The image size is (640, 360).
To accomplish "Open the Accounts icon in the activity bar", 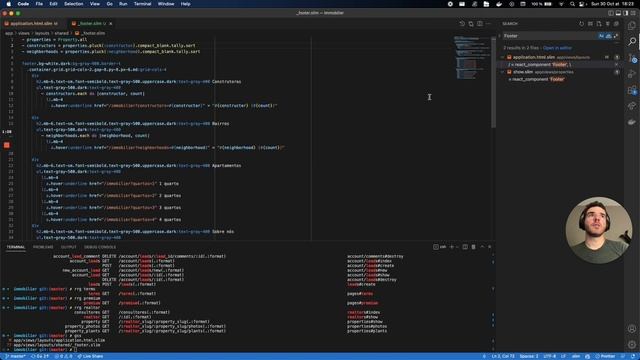I will 632,329.
